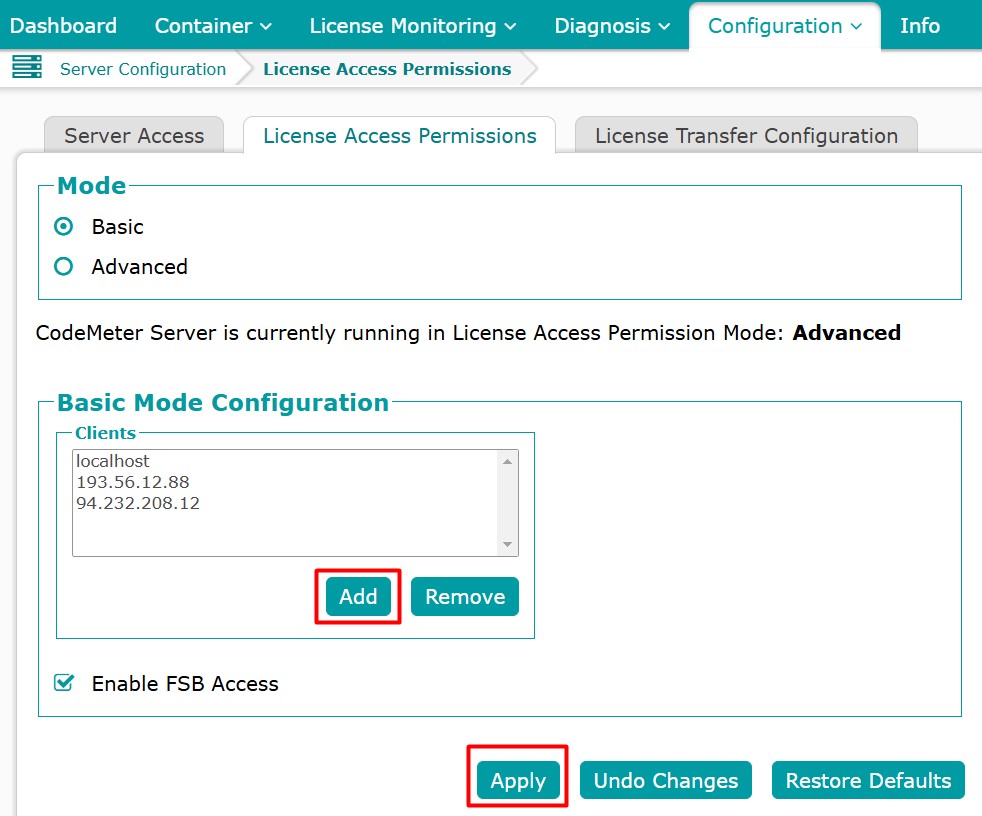Screen dimensions: 982x816
Task: Switch to the Server Access tab
Action: [x=134, y=136]
